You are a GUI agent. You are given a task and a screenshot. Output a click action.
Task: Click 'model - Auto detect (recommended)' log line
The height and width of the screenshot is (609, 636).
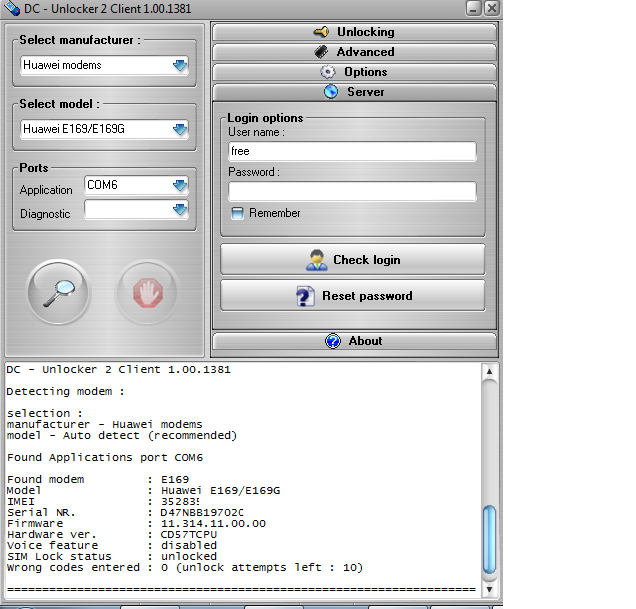click(122, 435)
